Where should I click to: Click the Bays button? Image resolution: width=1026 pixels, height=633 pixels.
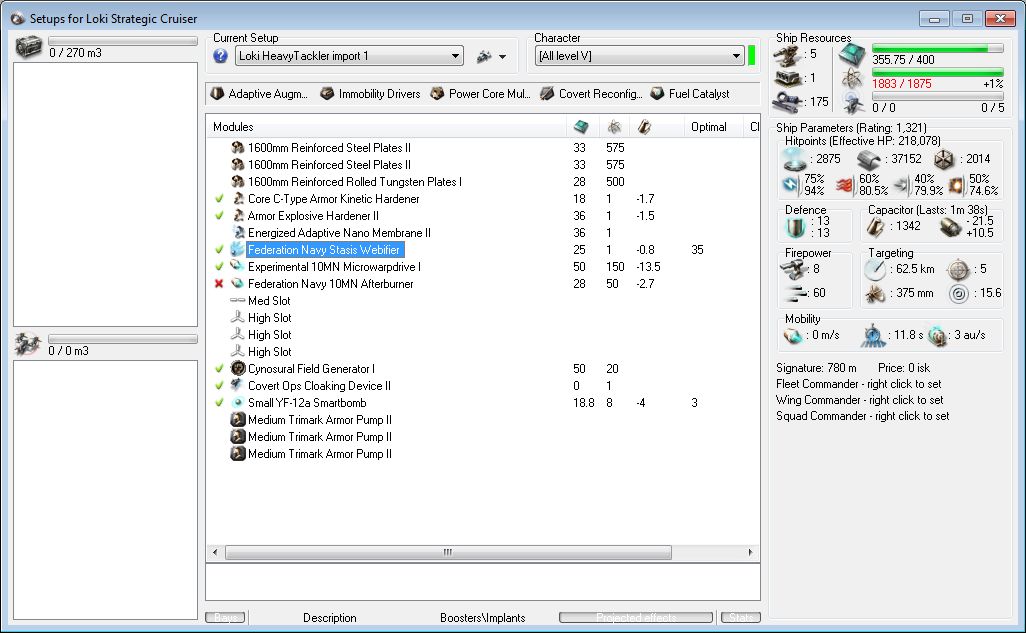pyautogui.click(x=225, y=617)
